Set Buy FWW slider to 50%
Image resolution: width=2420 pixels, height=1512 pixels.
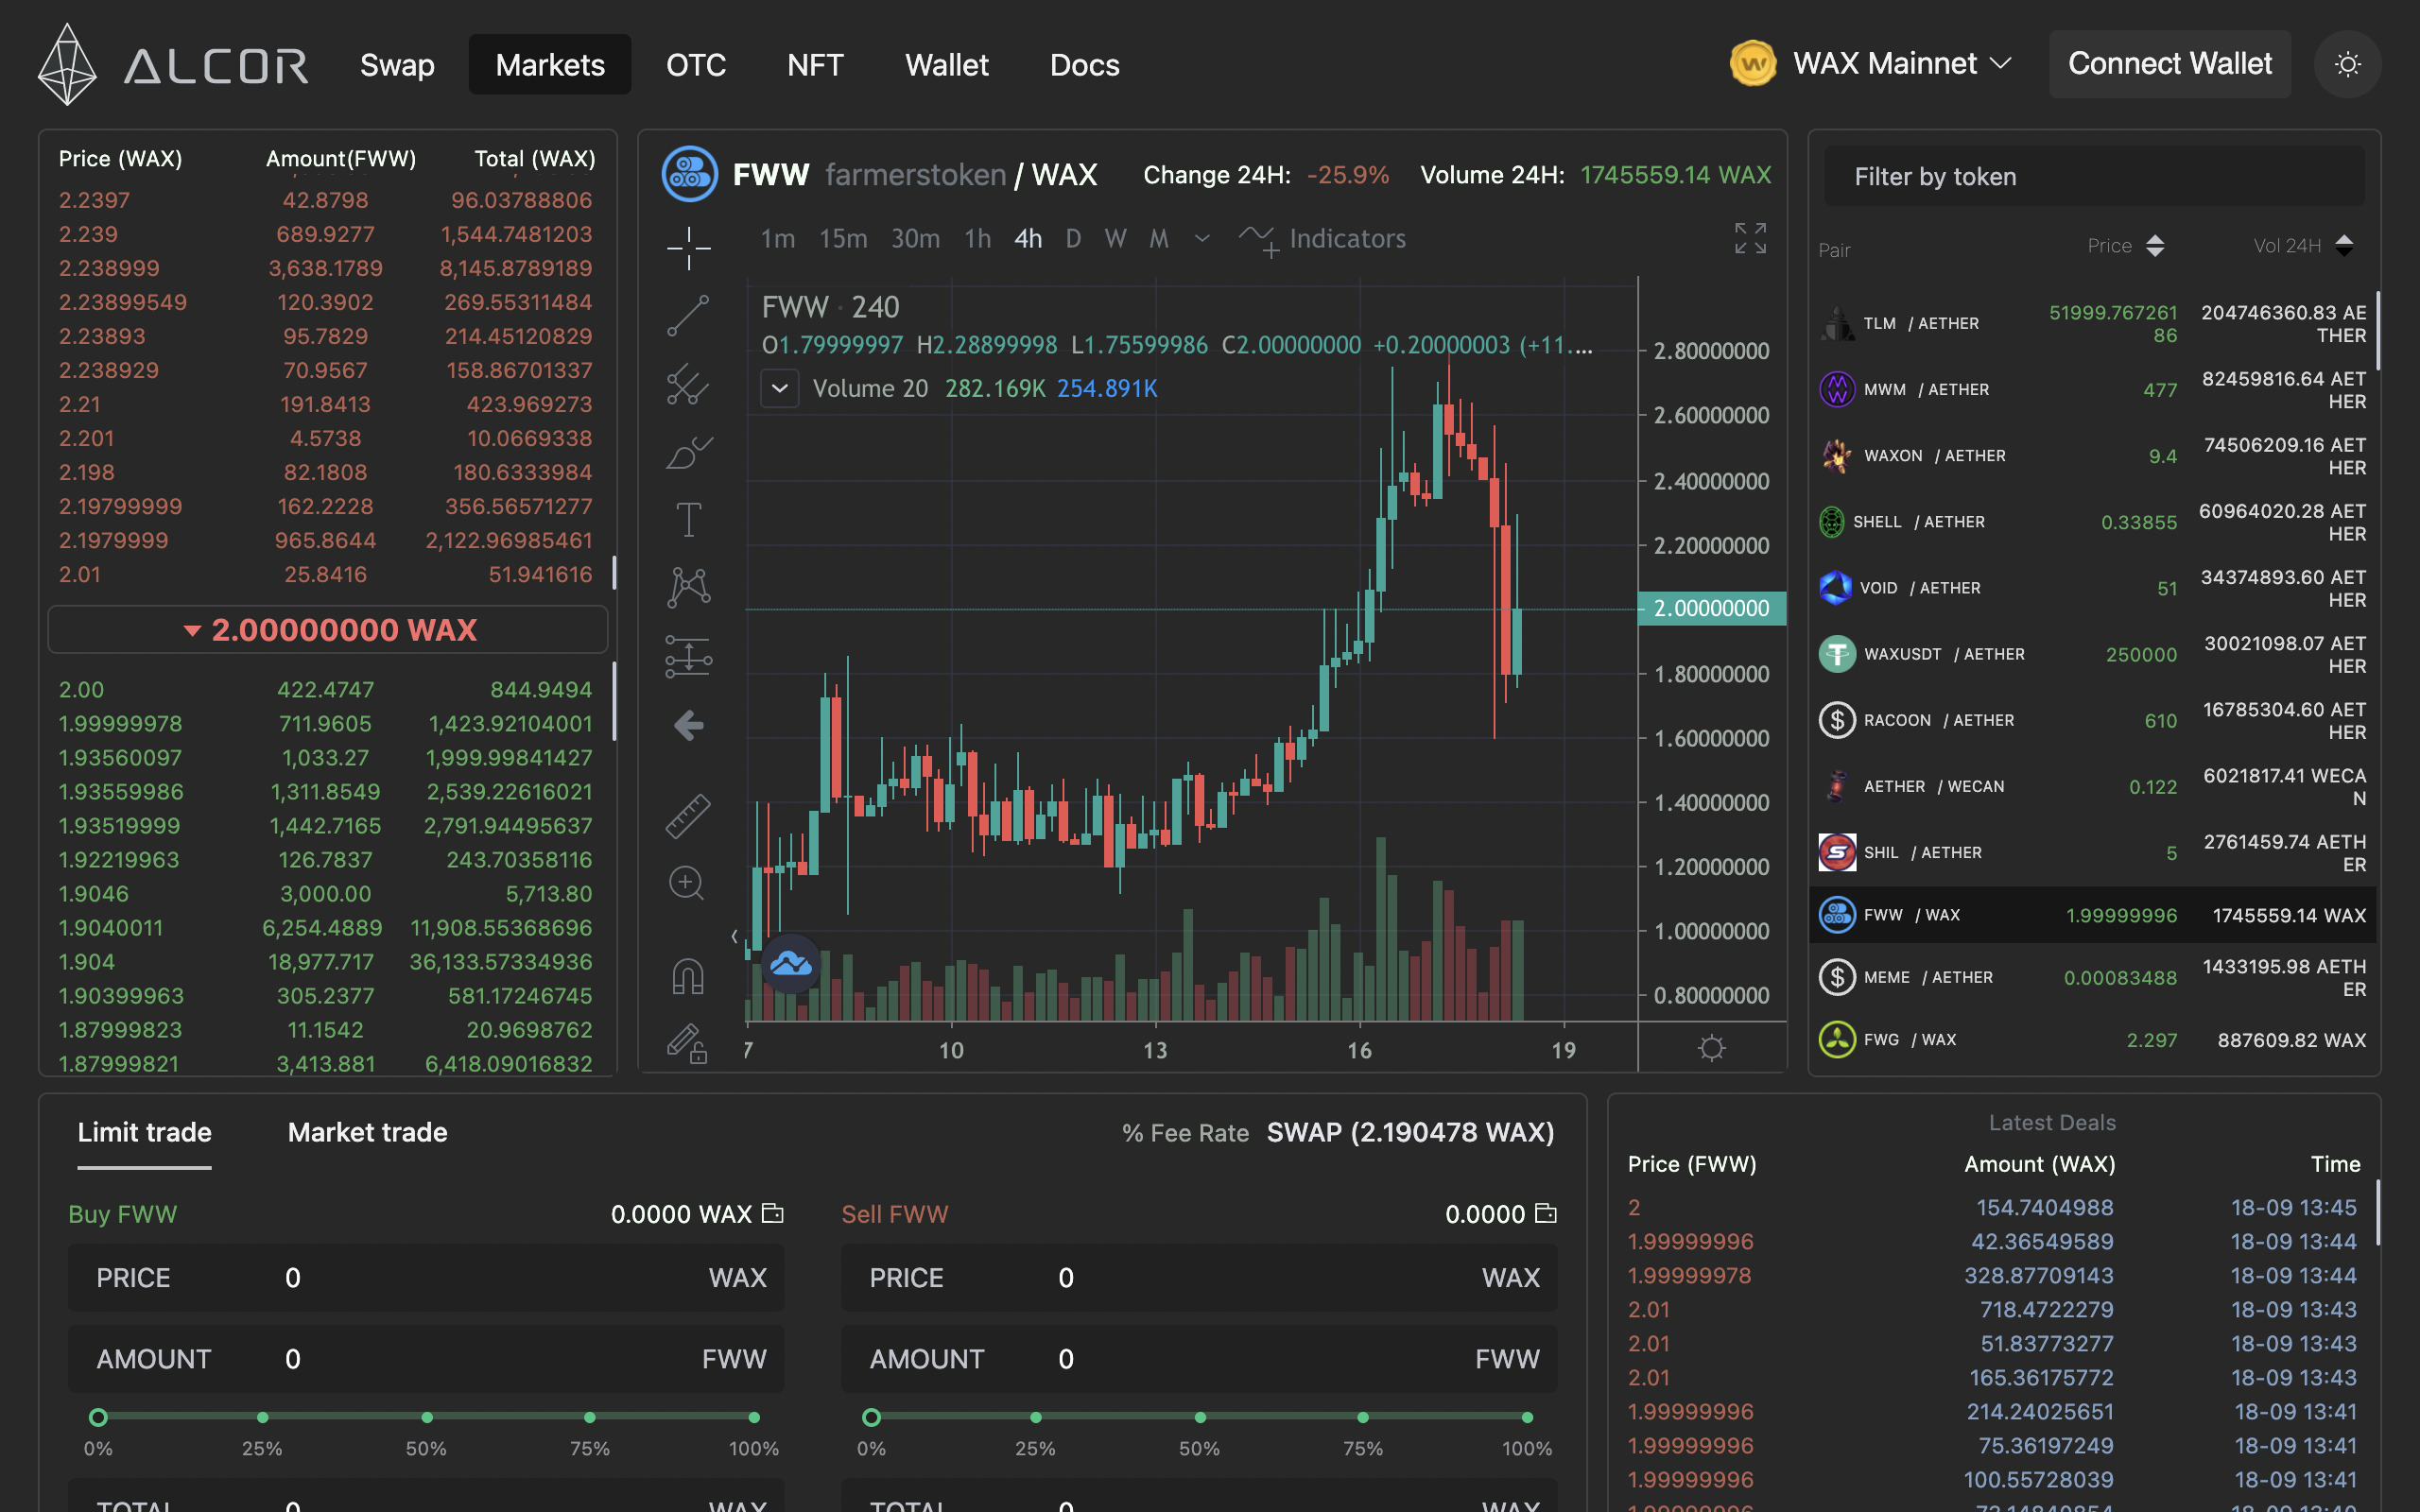(427, 1417)
